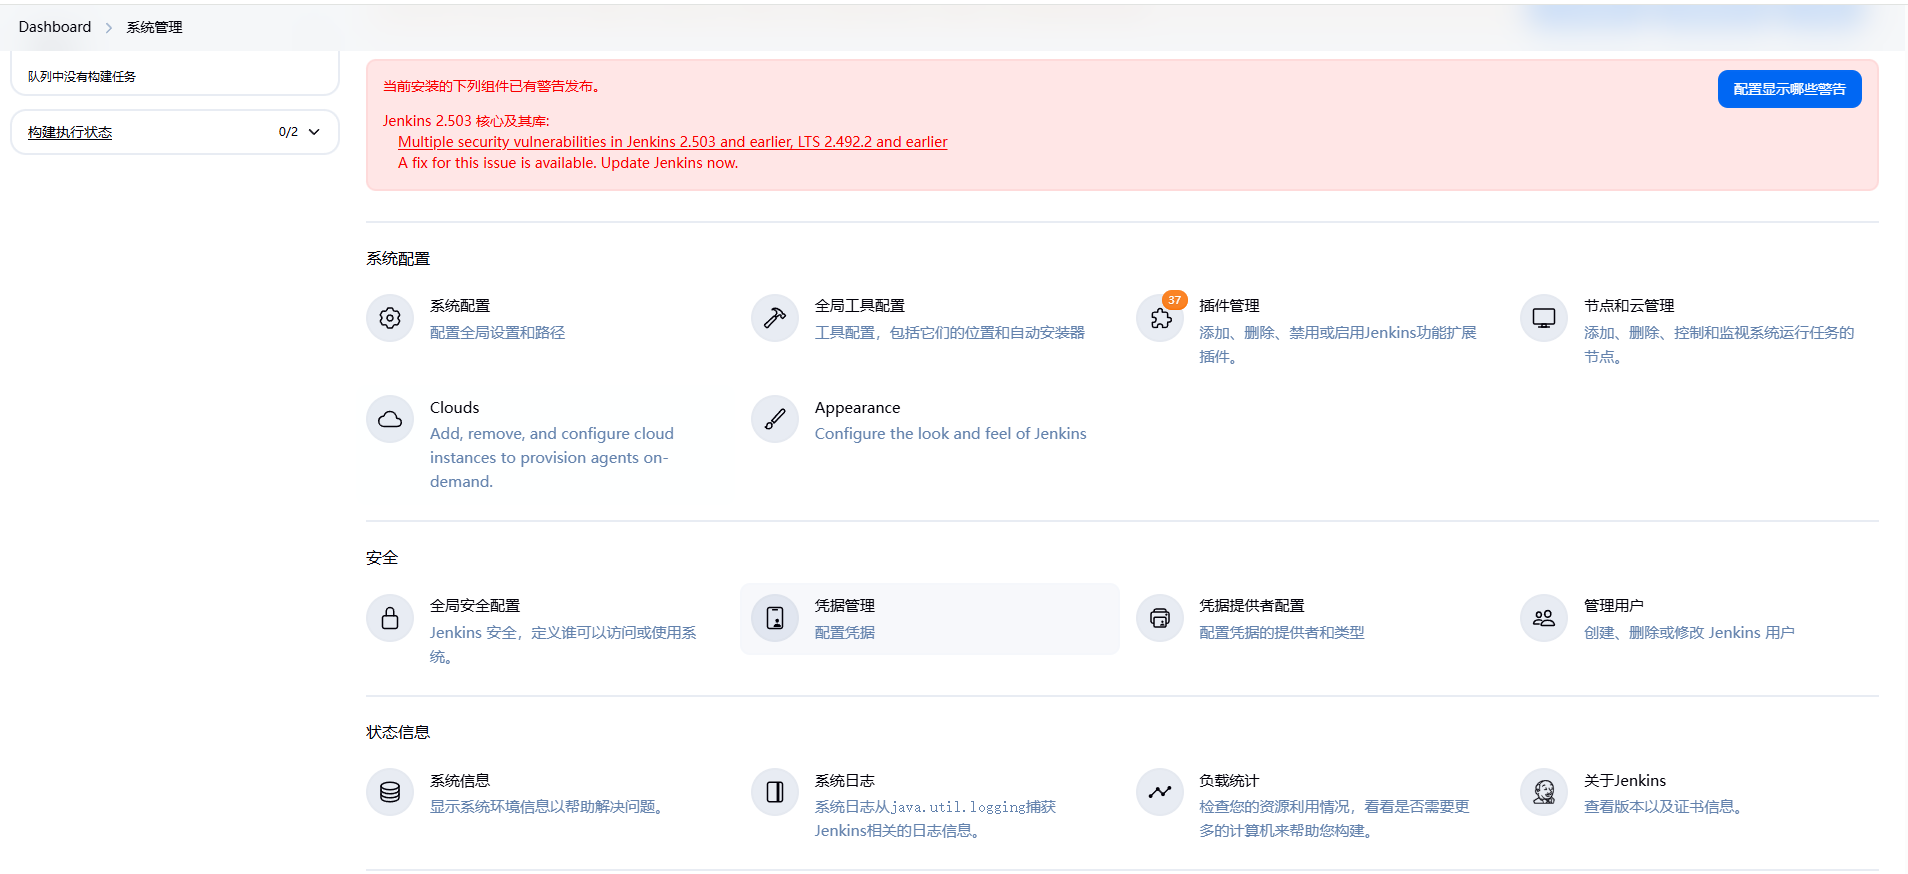Click 'A fix for this issue is available' text
The width and height of the screenshot is (1908, 874).
tap(568, 163)
